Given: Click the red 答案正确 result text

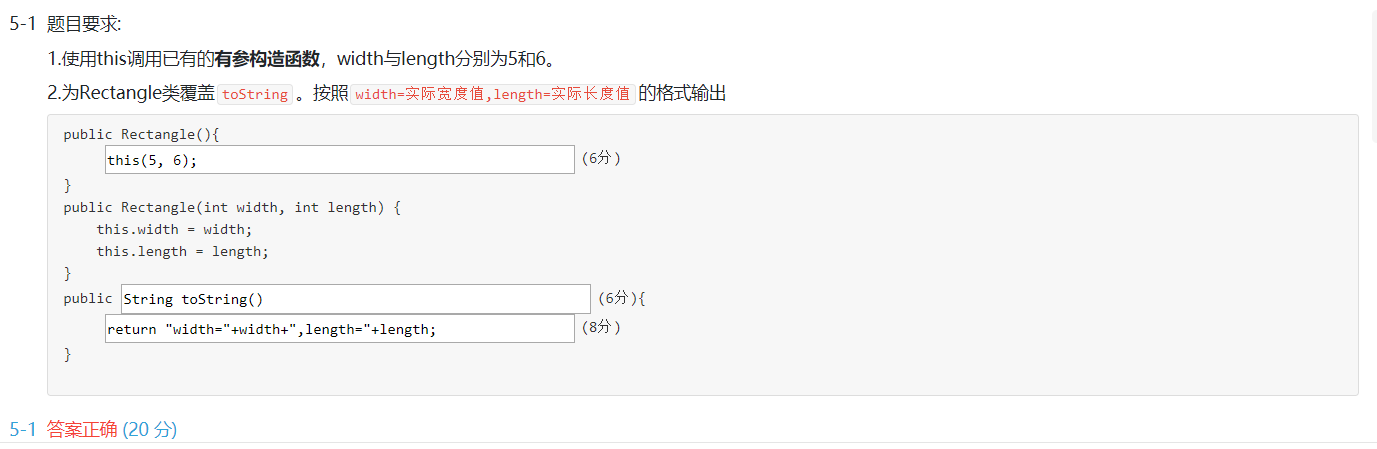Looking at the screenshot, I should pos(82,429).
